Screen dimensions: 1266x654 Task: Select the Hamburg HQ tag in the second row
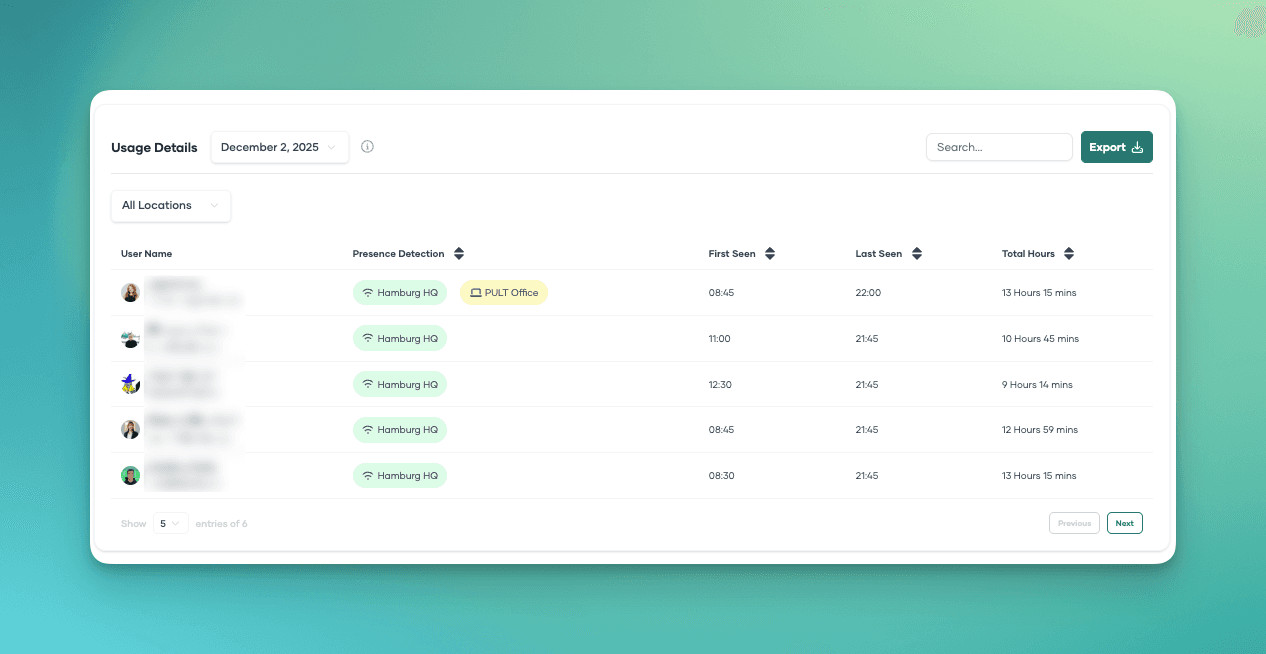400,338
